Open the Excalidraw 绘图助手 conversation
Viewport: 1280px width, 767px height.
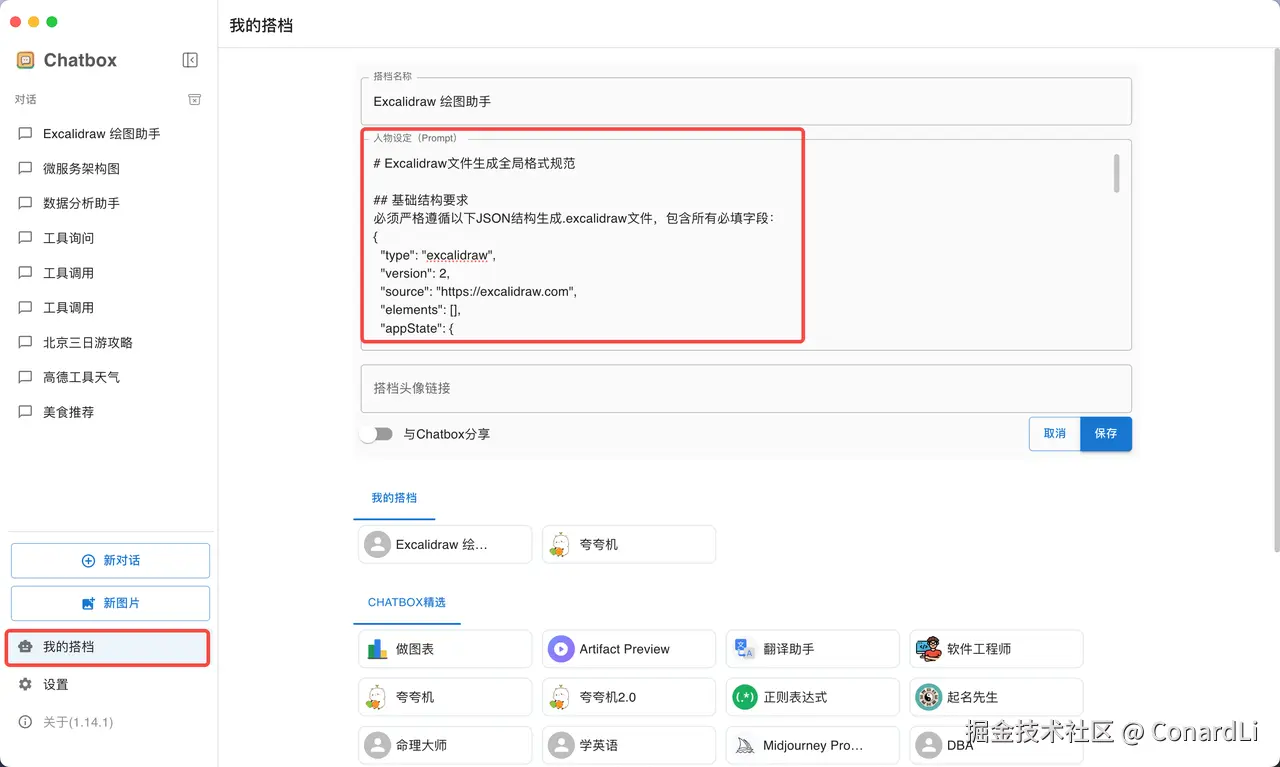[108, 134]
